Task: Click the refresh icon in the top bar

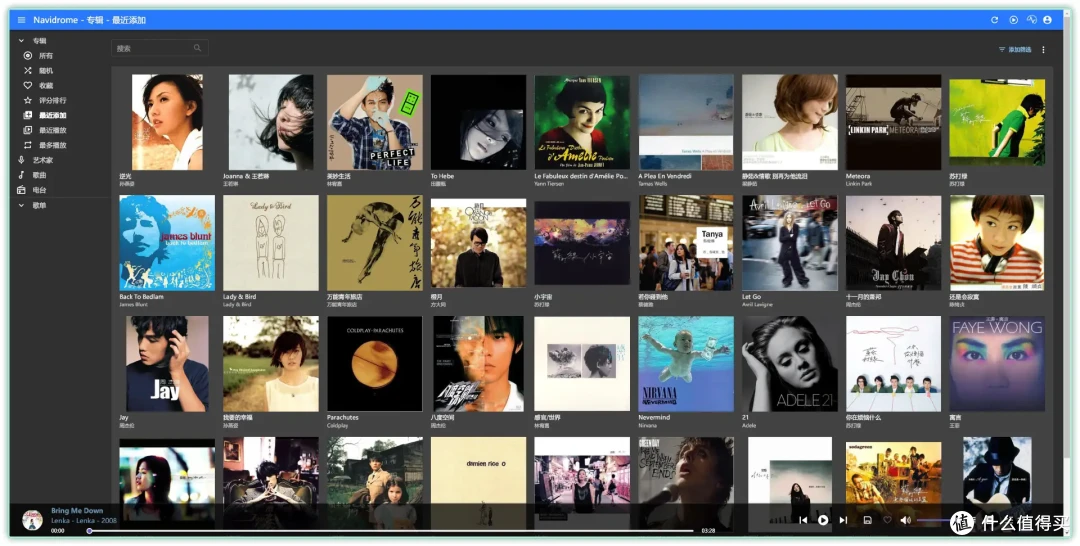Action: tap(995, 20)
